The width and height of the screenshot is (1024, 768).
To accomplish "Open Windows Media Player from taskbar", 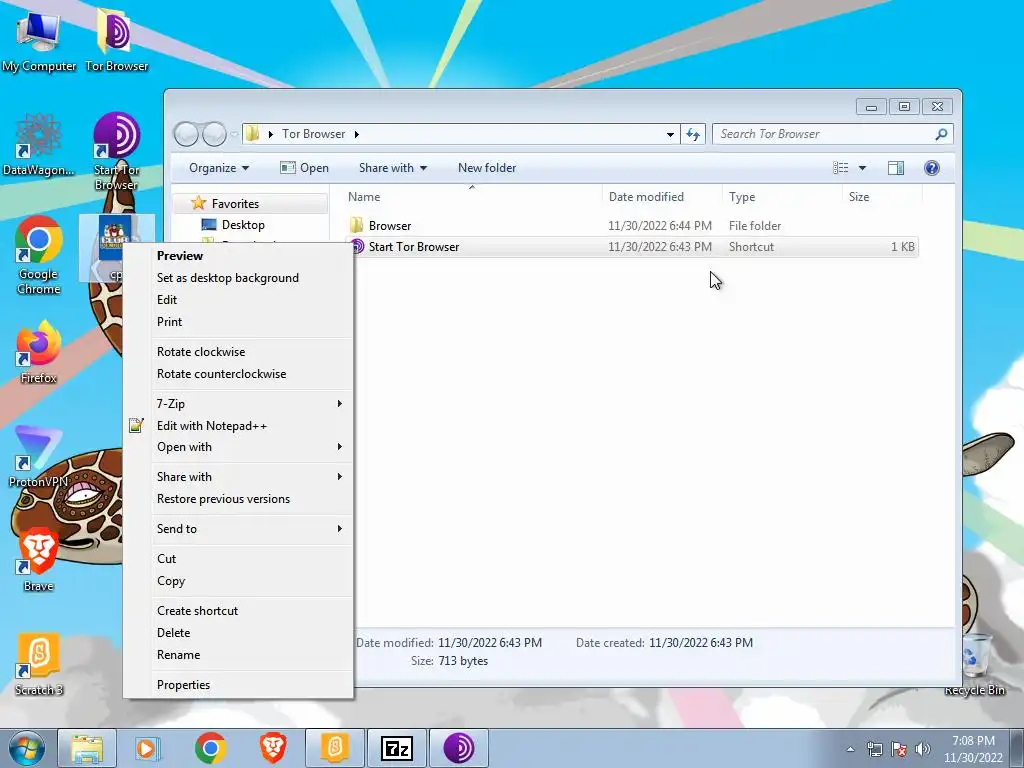I will 148,748.
